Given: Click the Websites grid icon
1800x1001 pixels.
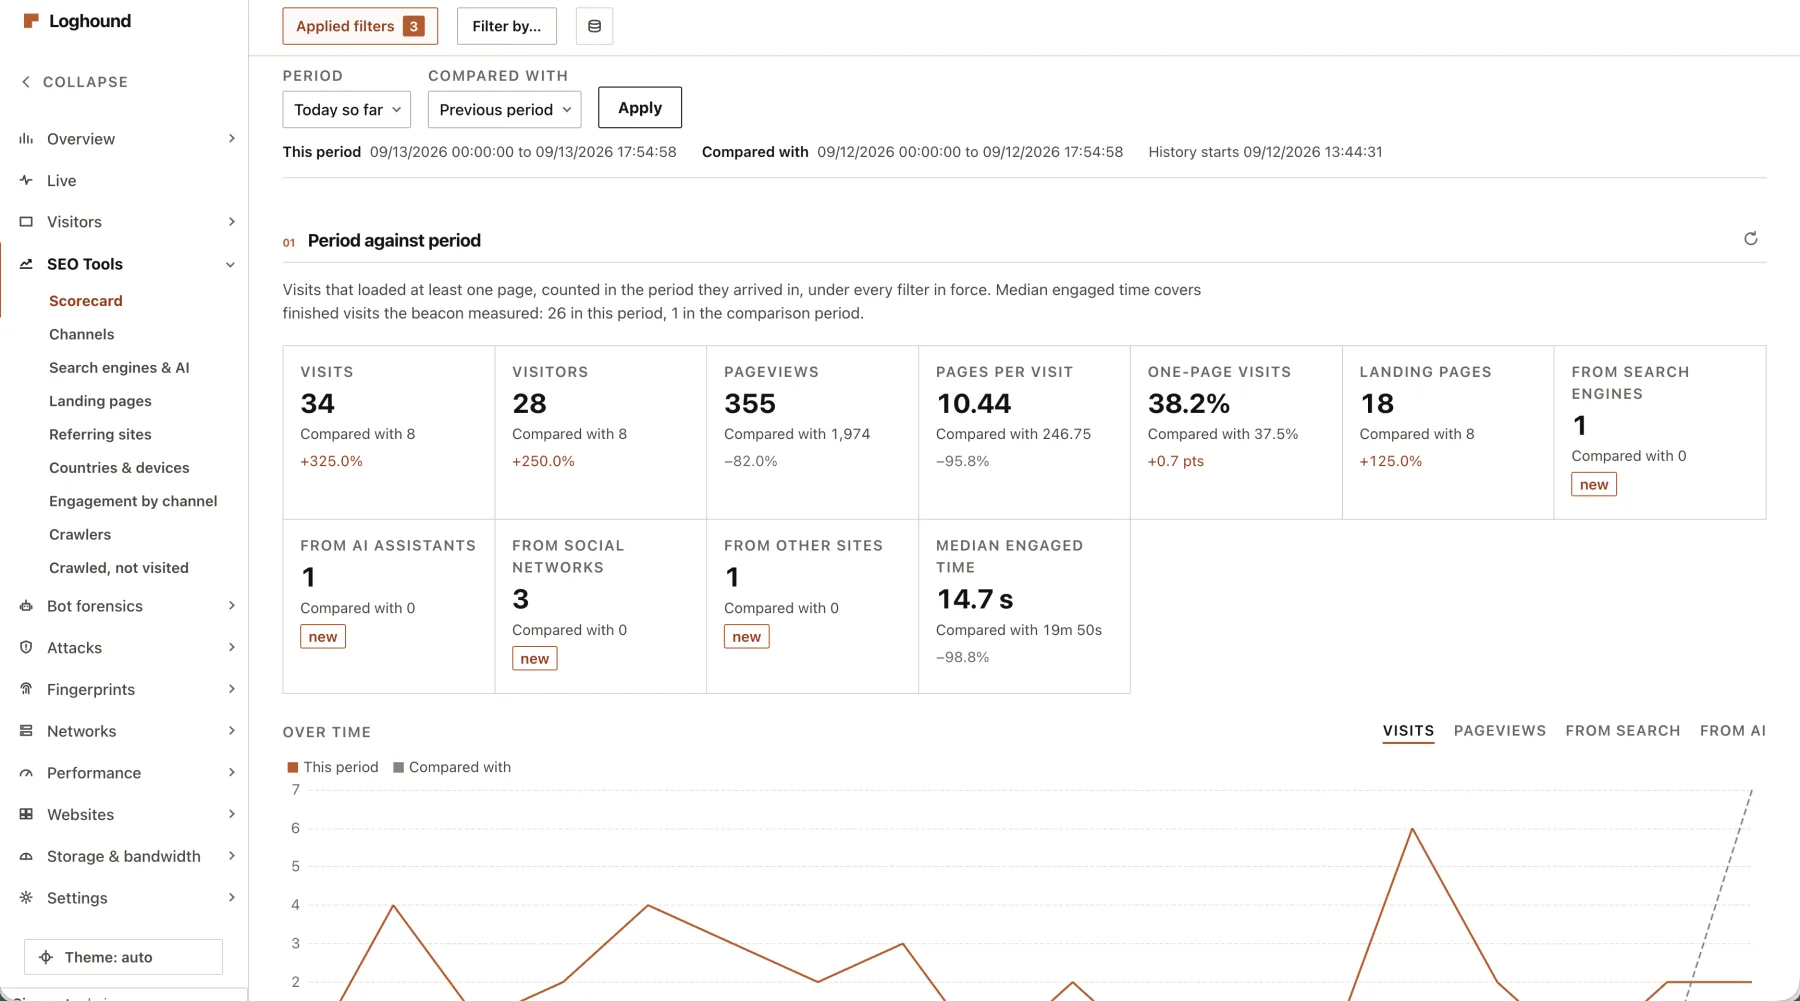Looking at the screenshot, I should [x=26, y=815].
